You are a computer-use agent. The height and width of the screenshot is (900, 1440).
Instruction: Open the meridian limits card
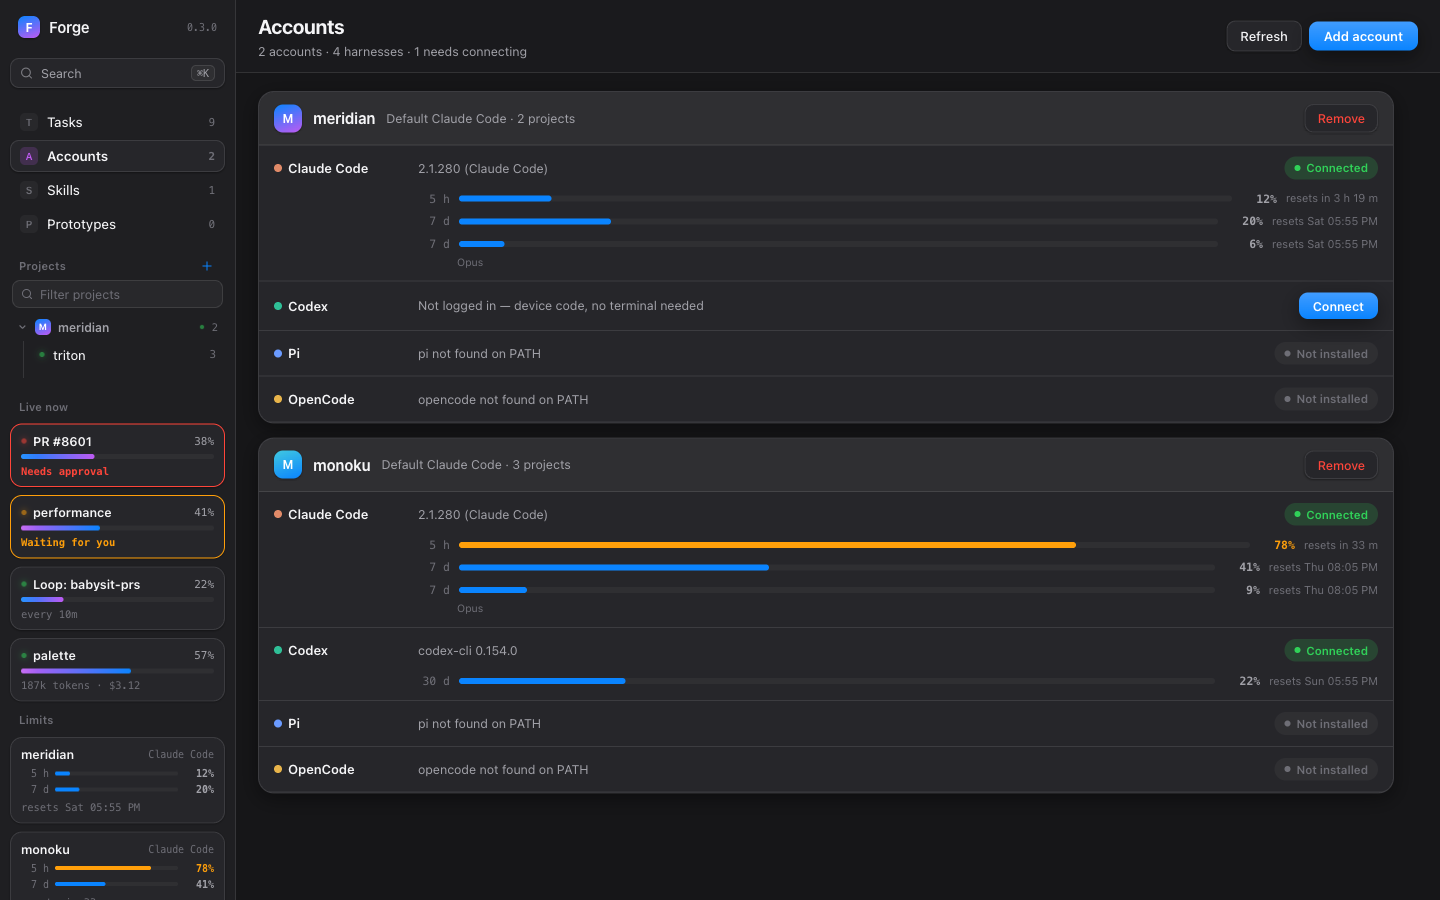coord(117,780)
